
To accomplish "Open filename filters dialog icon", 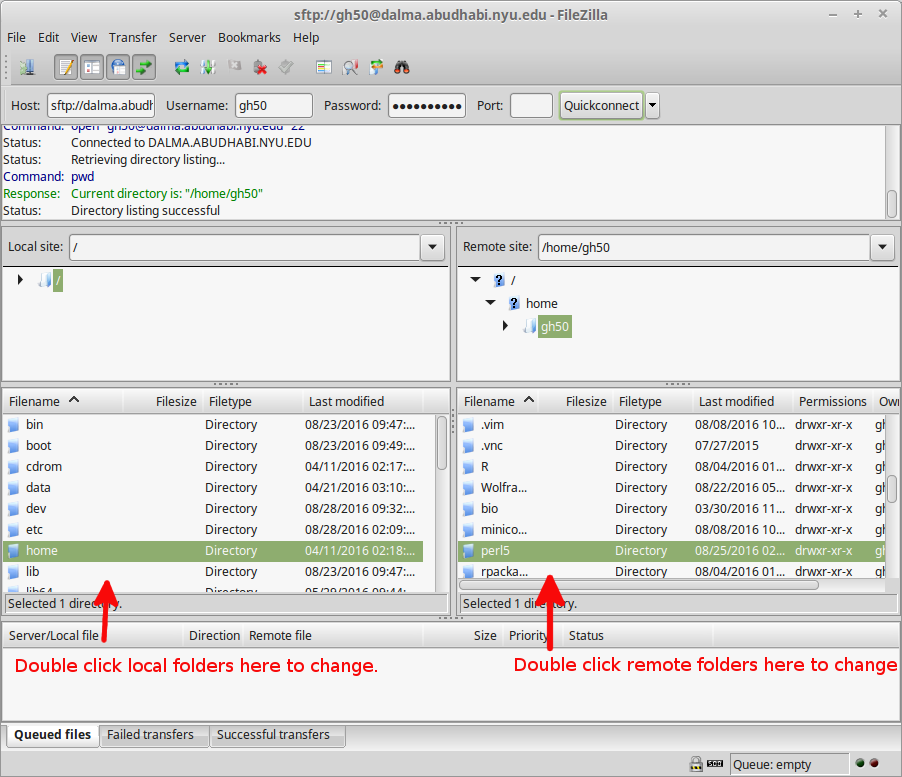I will (x=323, y=68).
